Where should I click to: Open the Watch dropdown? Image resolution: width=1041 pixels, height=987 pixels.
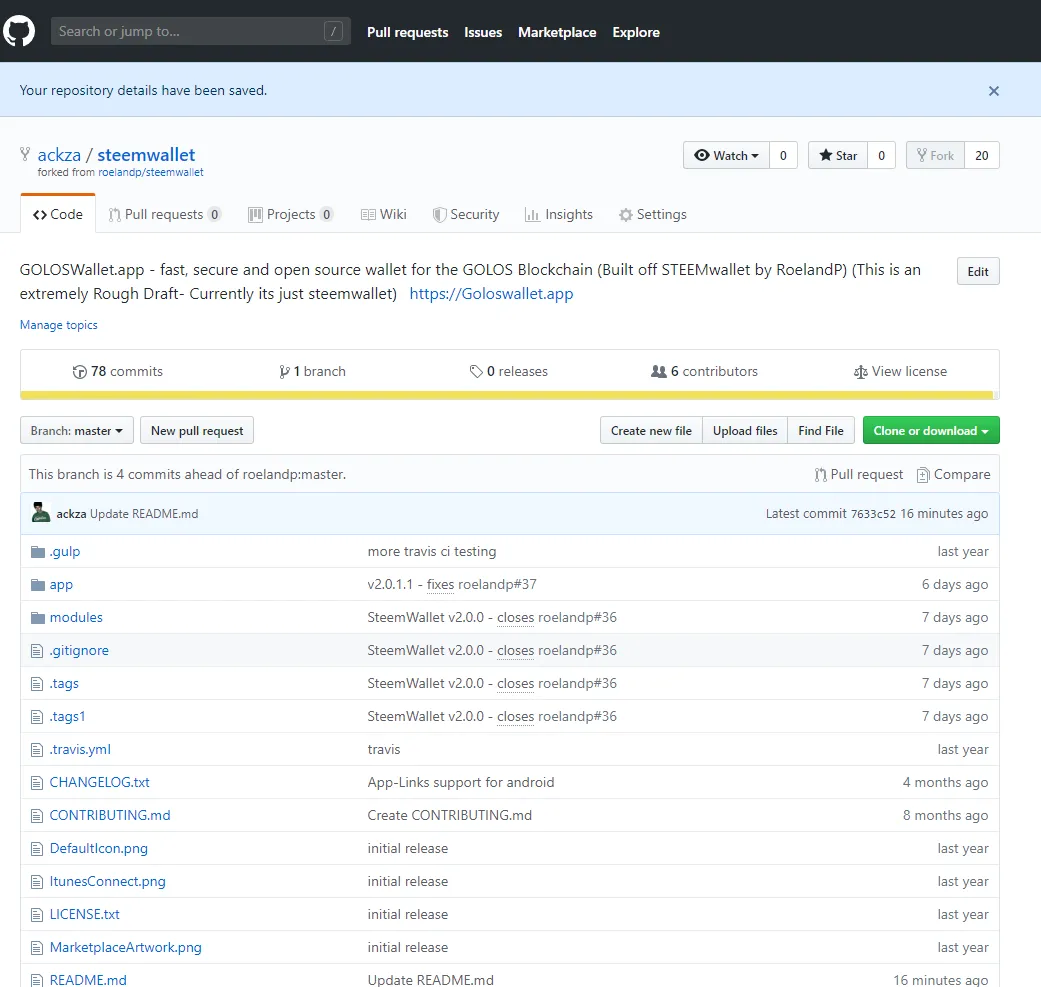[x=726, y=155]
